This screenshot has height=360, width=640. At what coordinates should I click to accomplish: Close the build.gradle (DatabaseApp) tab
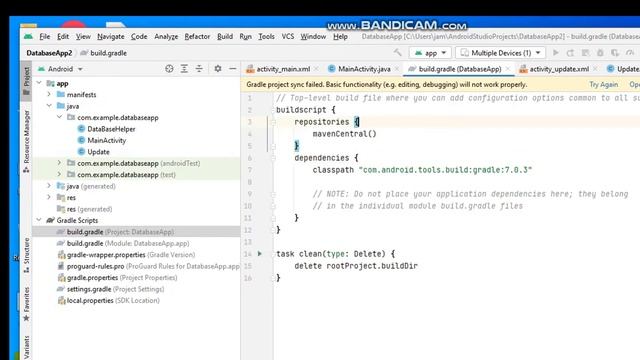click(x=508, y=69)
